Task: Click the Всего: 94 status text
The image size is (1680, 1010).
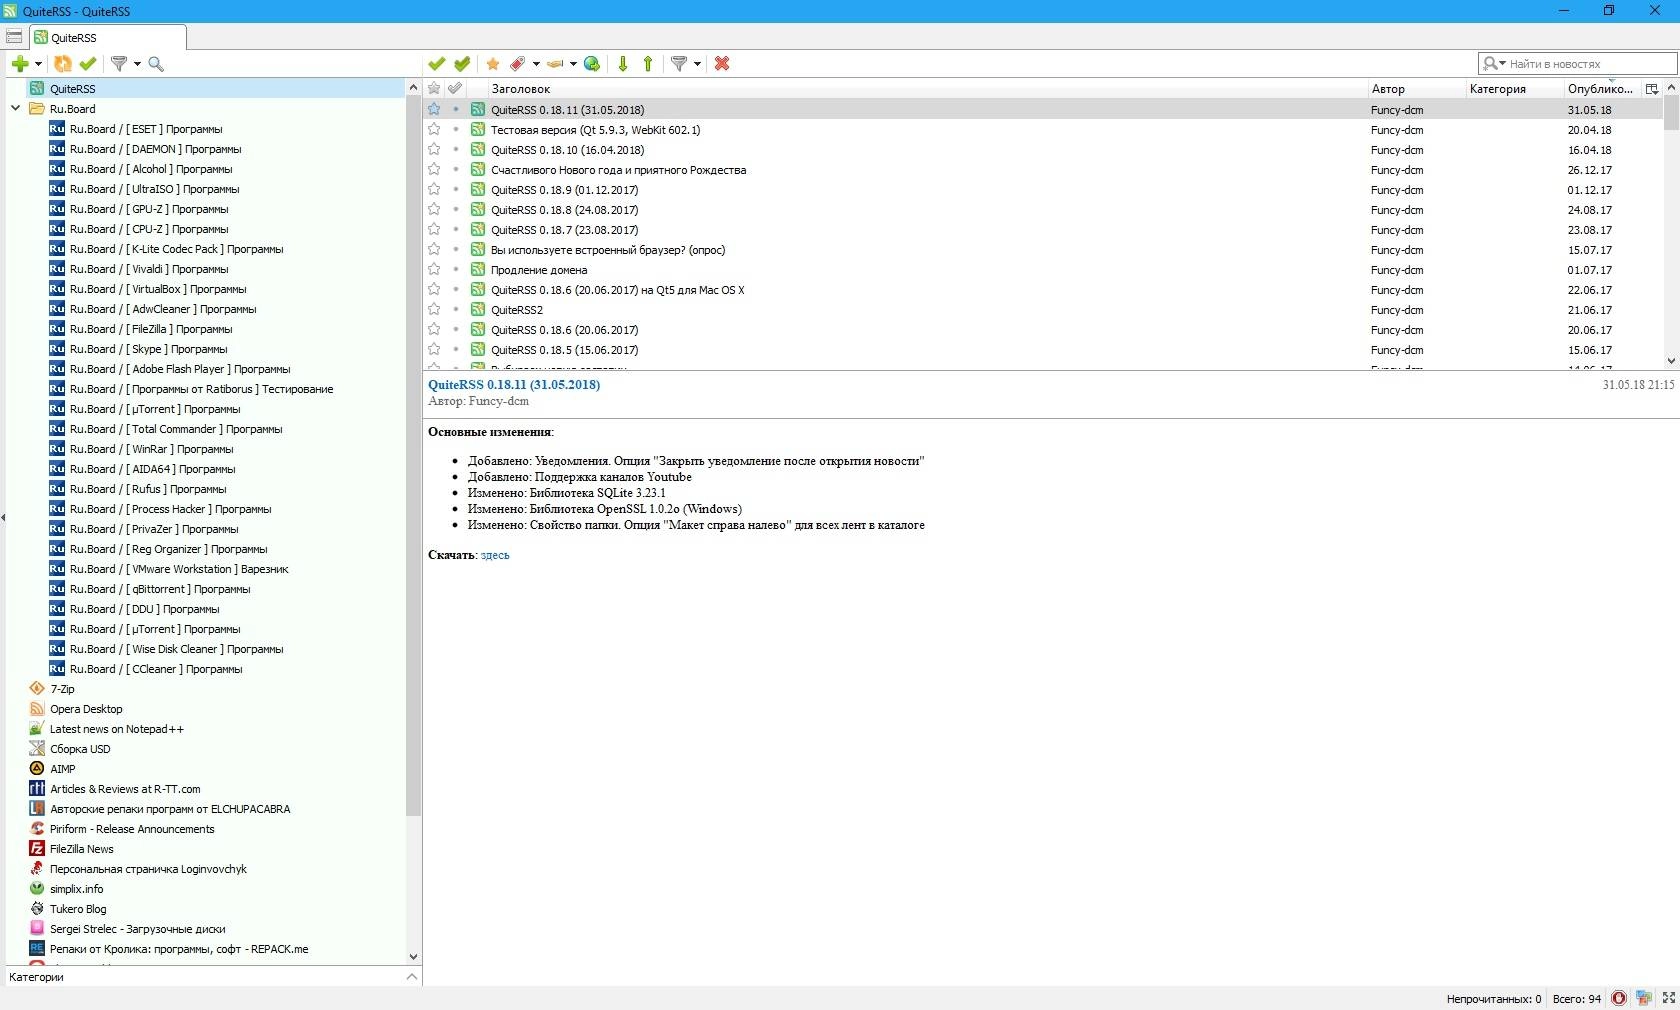Action: (x=1577, y=999)
